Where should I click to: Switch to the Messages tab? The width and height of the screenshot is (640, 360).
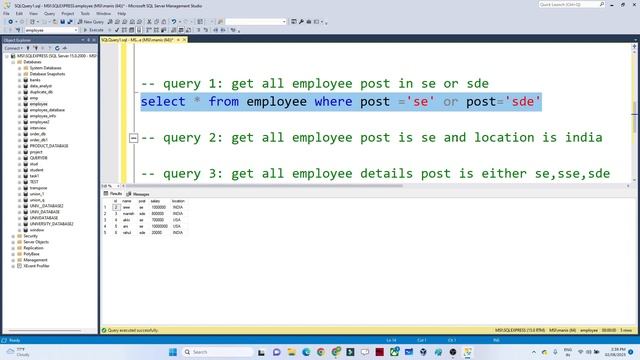138,194
